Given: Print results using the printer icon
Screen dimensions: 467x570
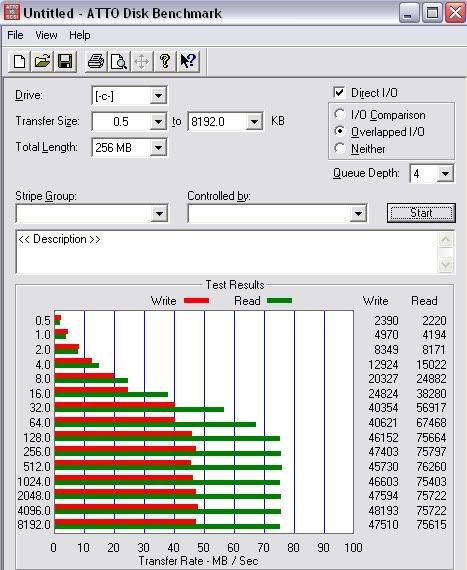Looking at the screenshot, I should pos(96,61).
